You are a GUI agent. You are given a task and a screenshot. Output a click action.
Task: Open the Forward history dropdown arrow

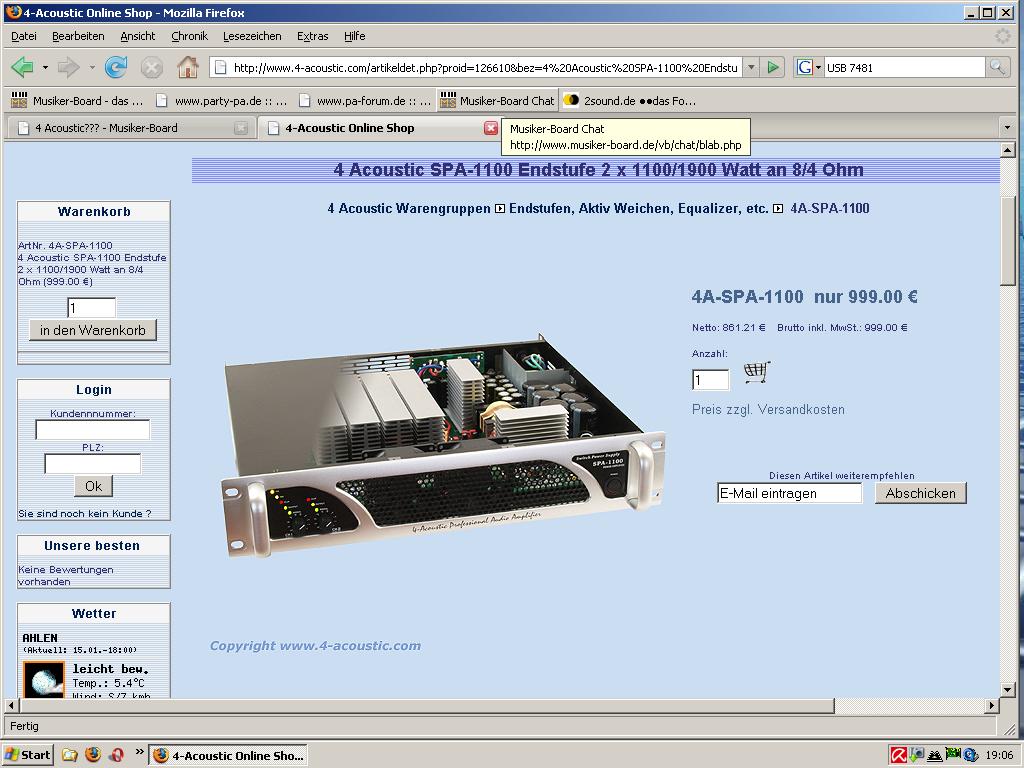click(92, 67)
